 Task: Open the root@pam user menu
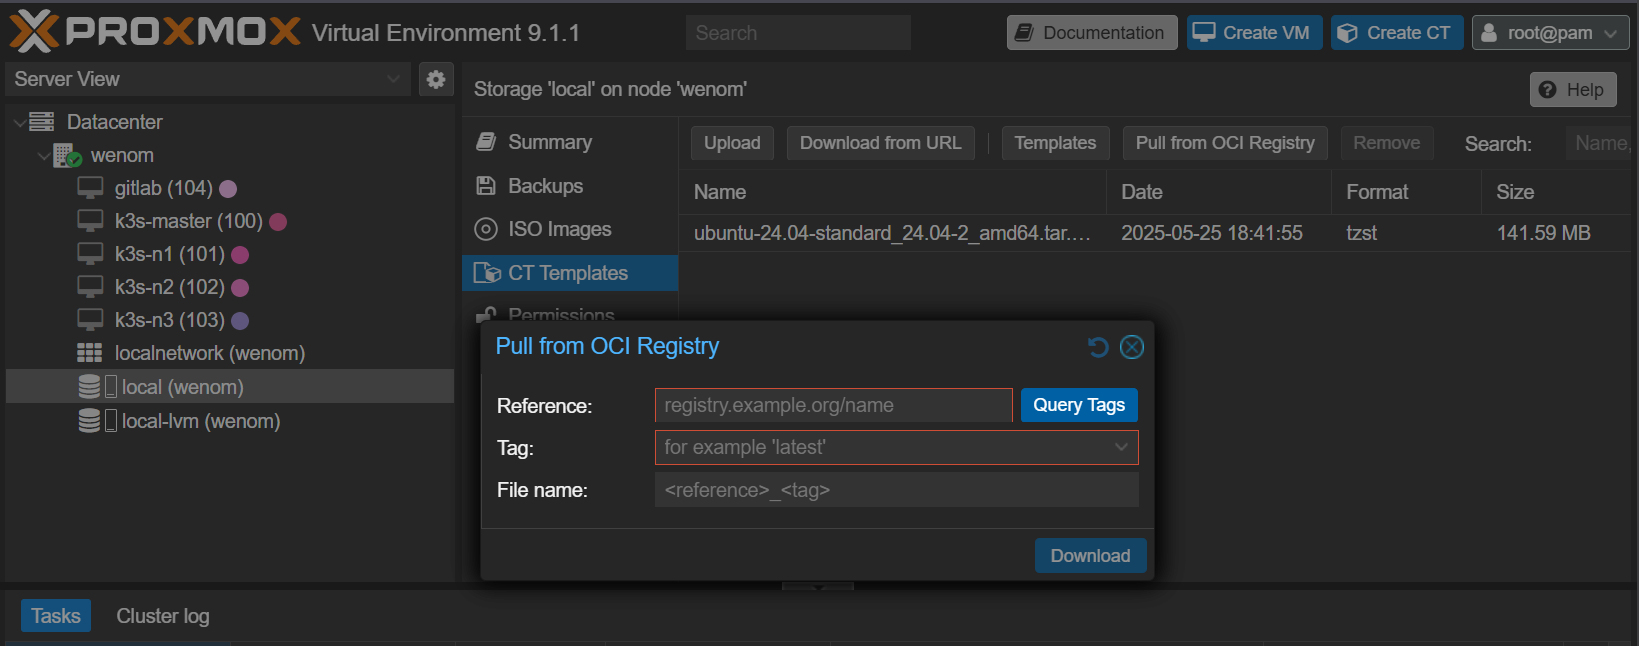point(1550,33)
